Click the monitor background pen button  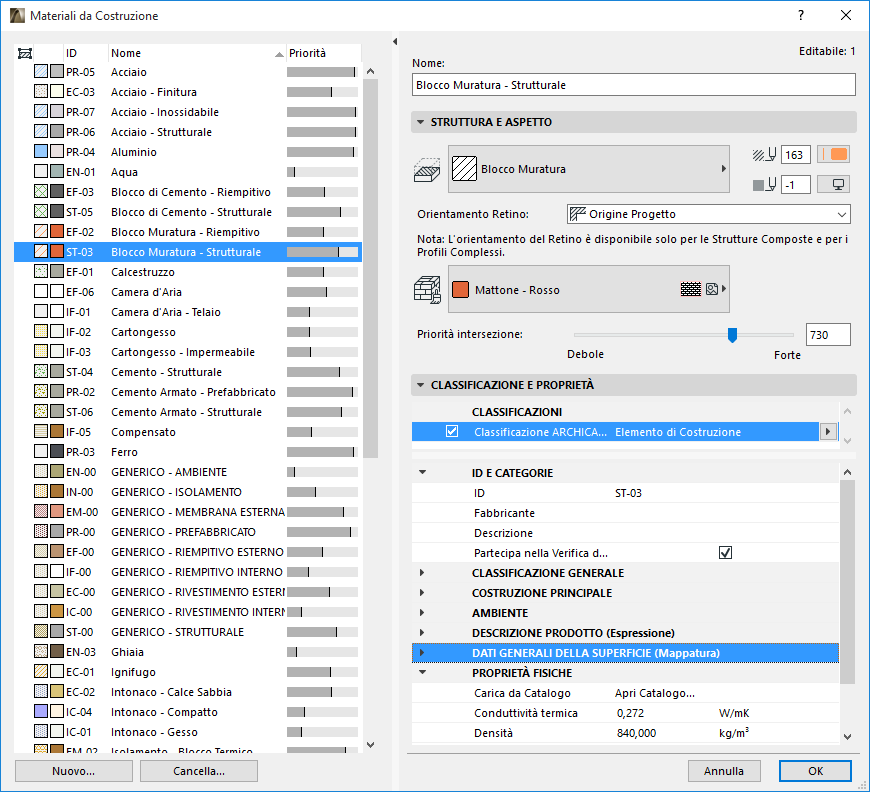[x=834, y=185]
